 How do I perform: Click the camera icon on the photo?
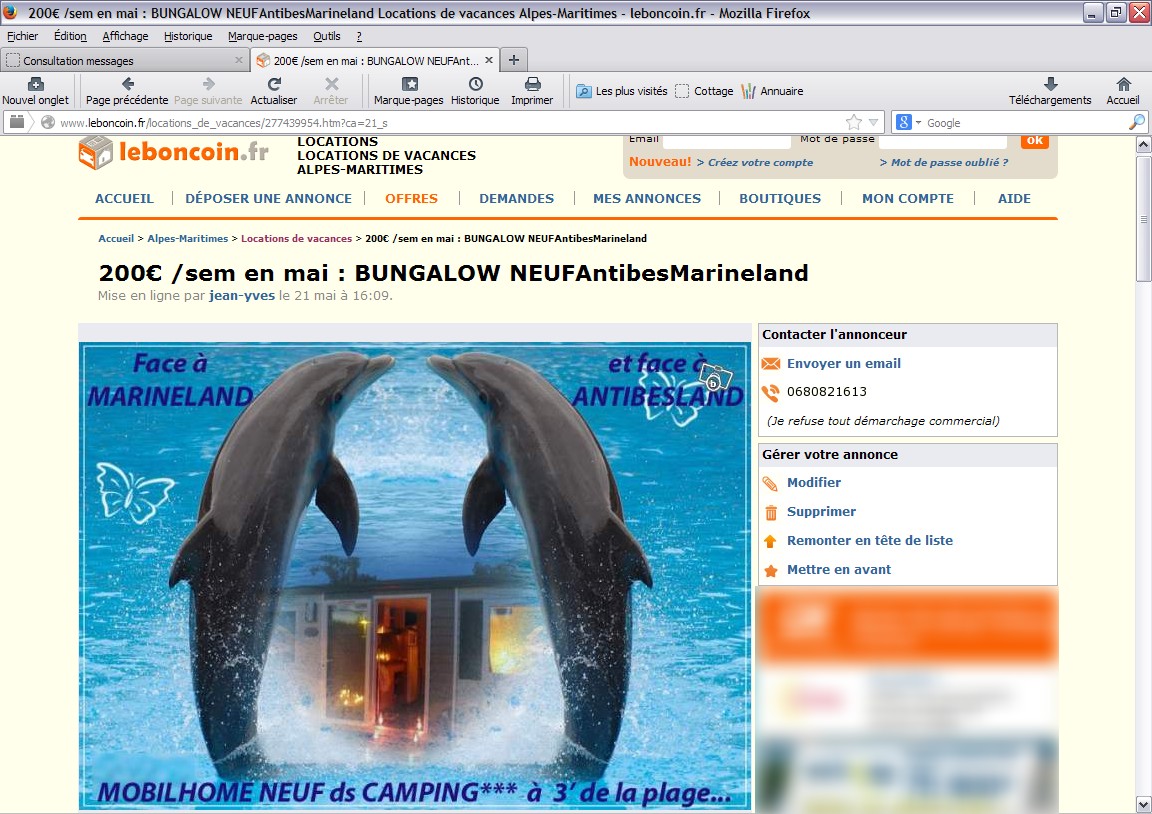[x=714, y=378]
